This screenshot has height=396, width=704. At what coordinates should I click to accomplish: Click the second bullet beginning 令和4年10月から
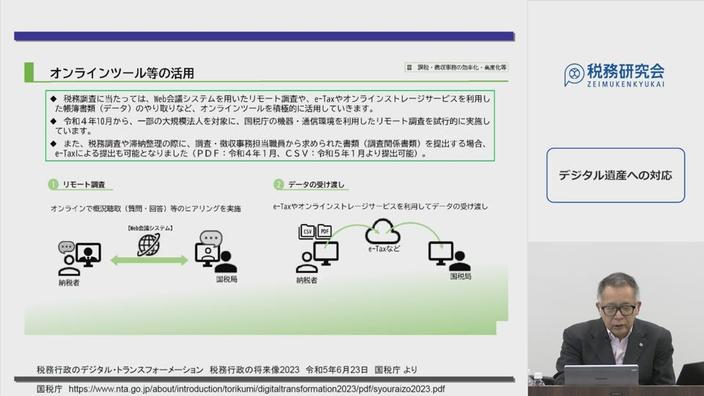270,126
